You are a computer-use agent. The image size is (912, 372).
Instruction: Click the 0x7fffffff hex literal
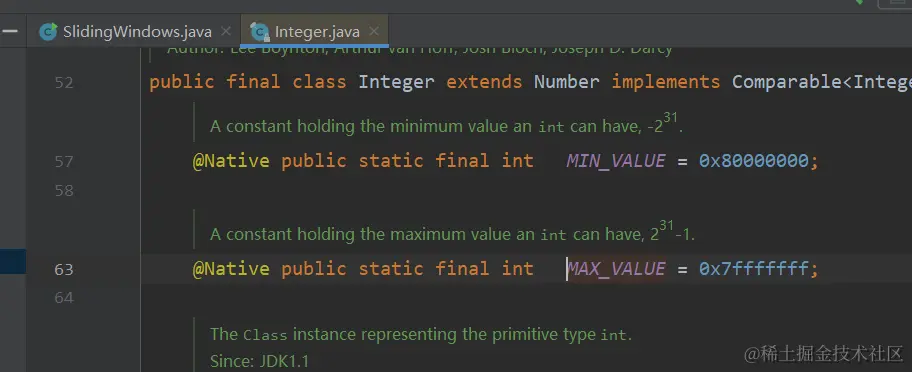(754, 269)
